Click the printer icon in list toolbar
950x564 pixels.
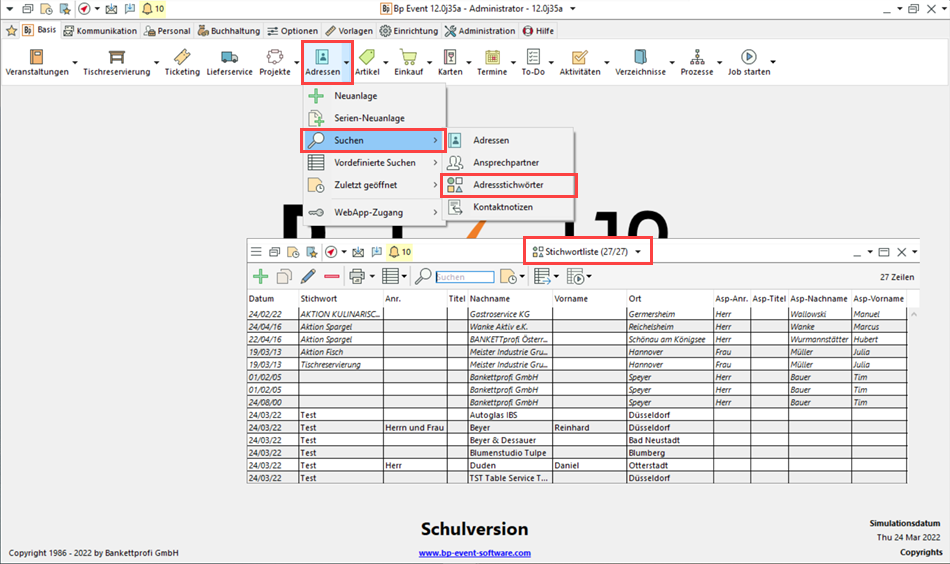[x=357, y=276]
